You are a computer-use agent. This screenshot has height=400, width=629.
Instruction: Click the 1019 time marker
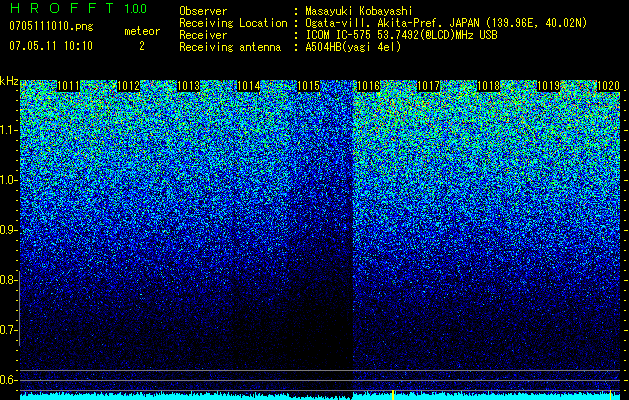548,86
